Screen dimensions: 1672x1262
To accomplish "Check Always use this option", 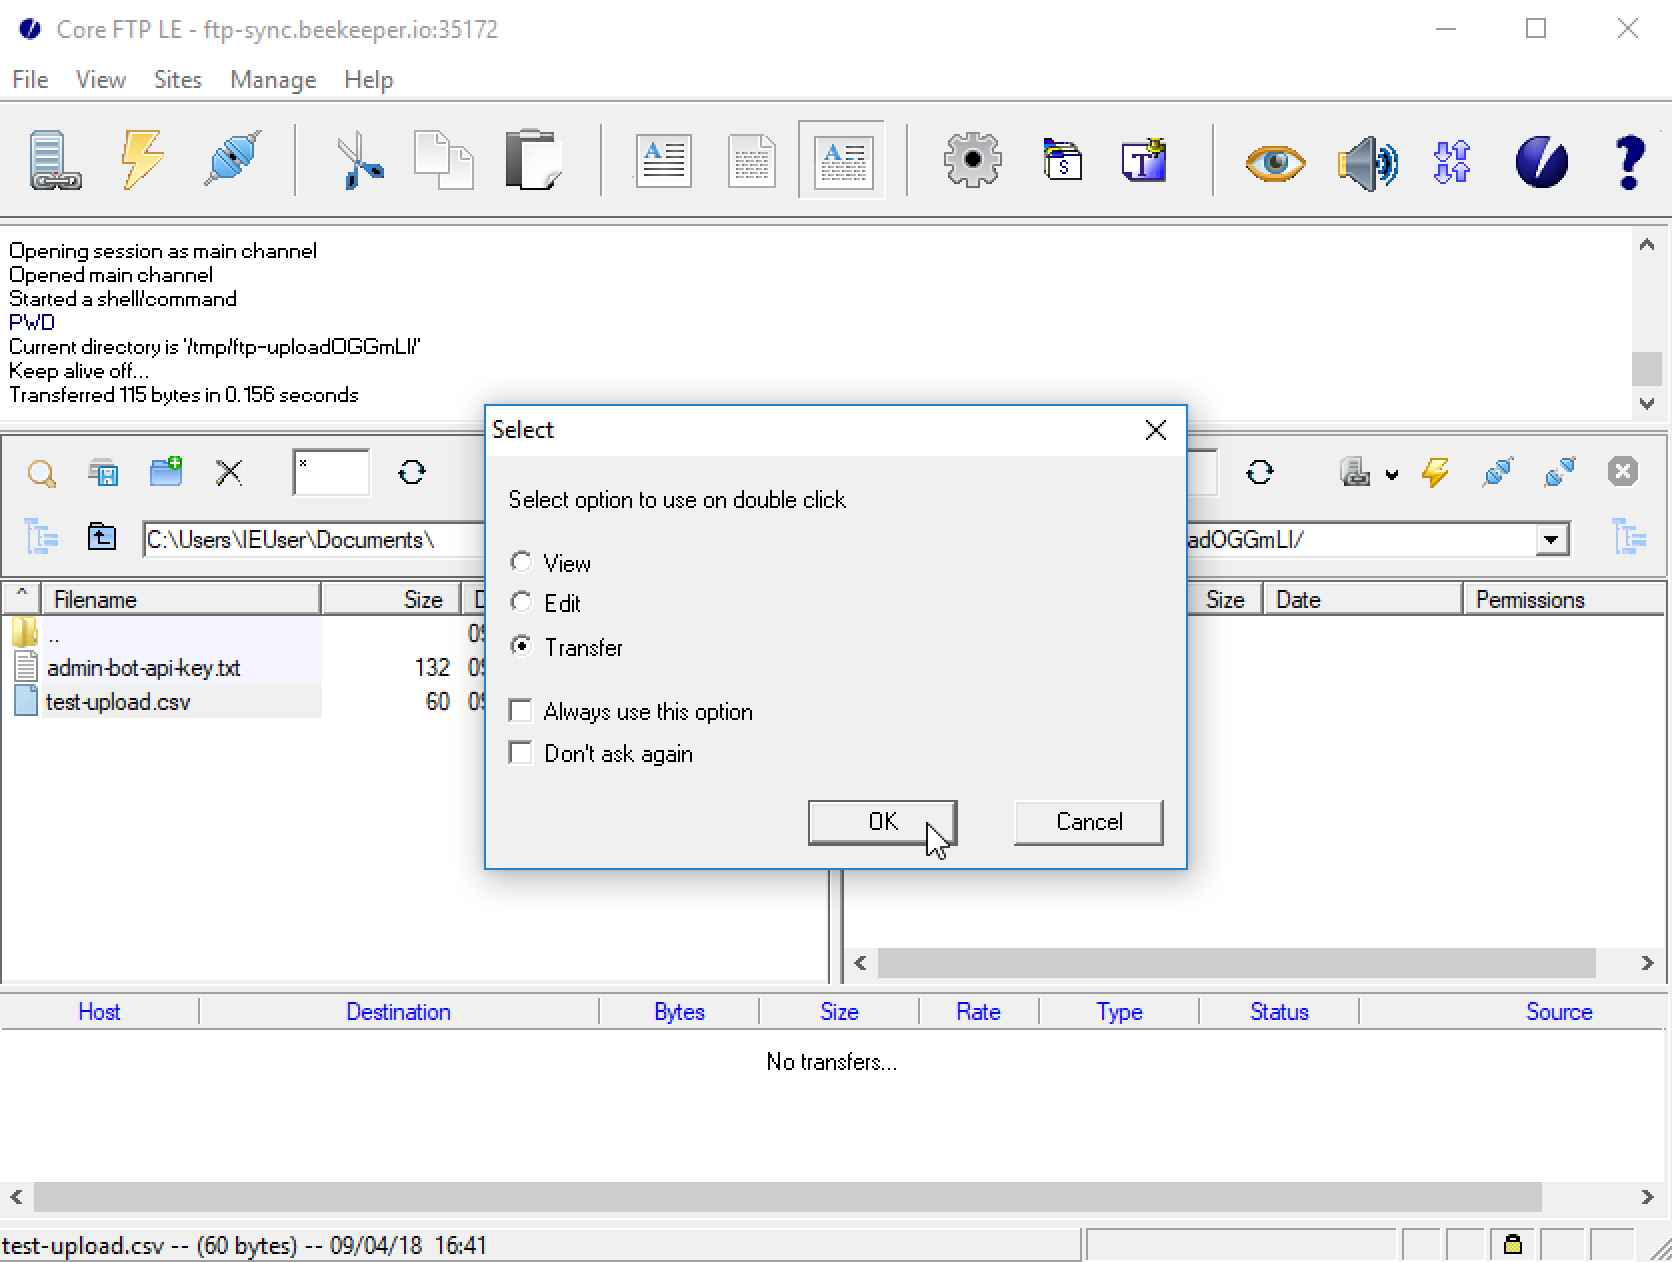I will pos(520,711).
